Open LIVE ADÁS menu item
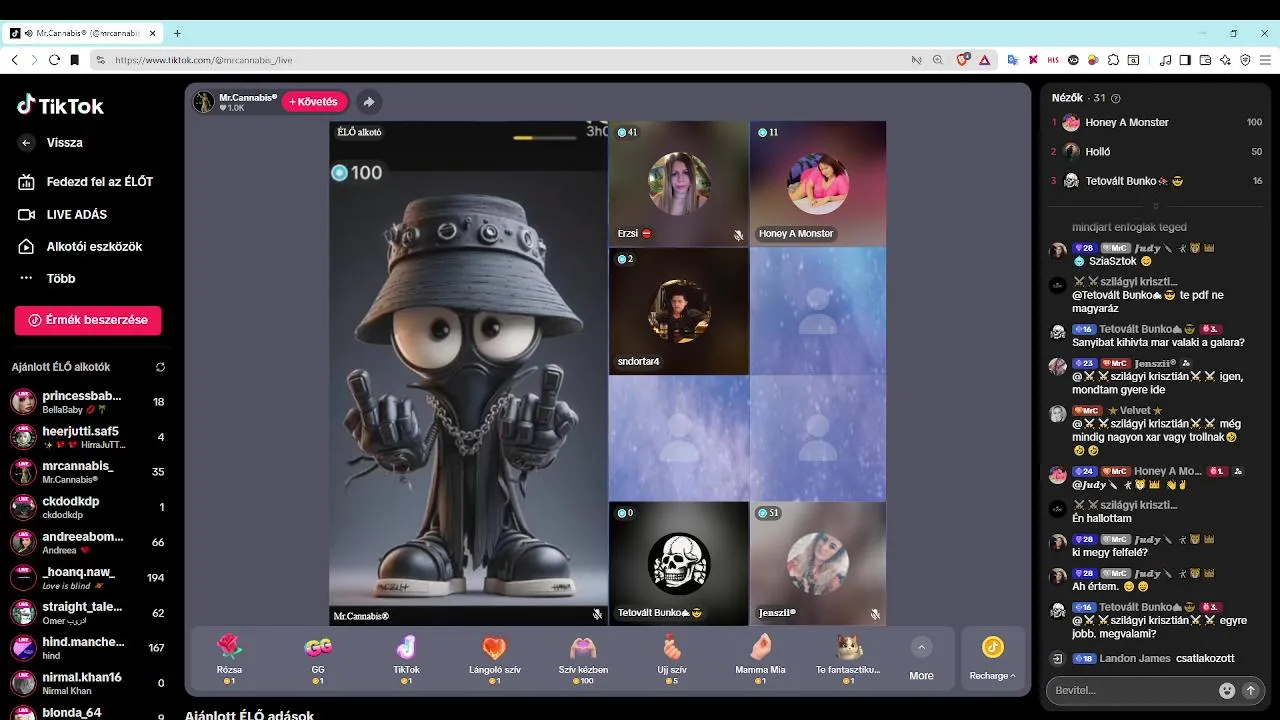This screenshot has width=1280, height=720. coord(64,214)
